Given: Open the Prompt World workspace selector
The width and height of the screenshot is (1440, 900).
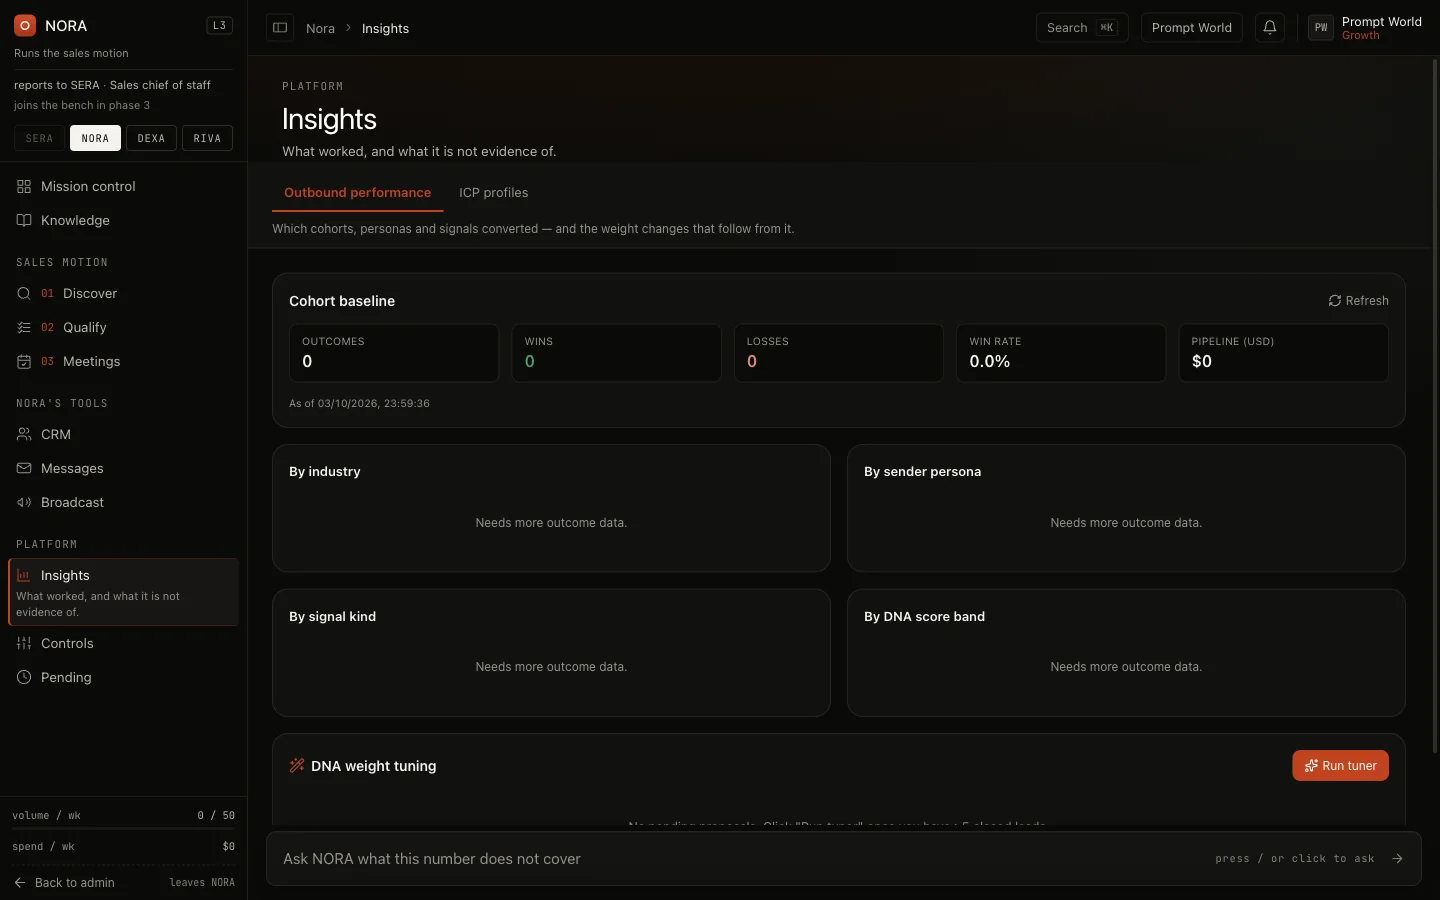Looking at the screenshot, I should point(1191,28).
